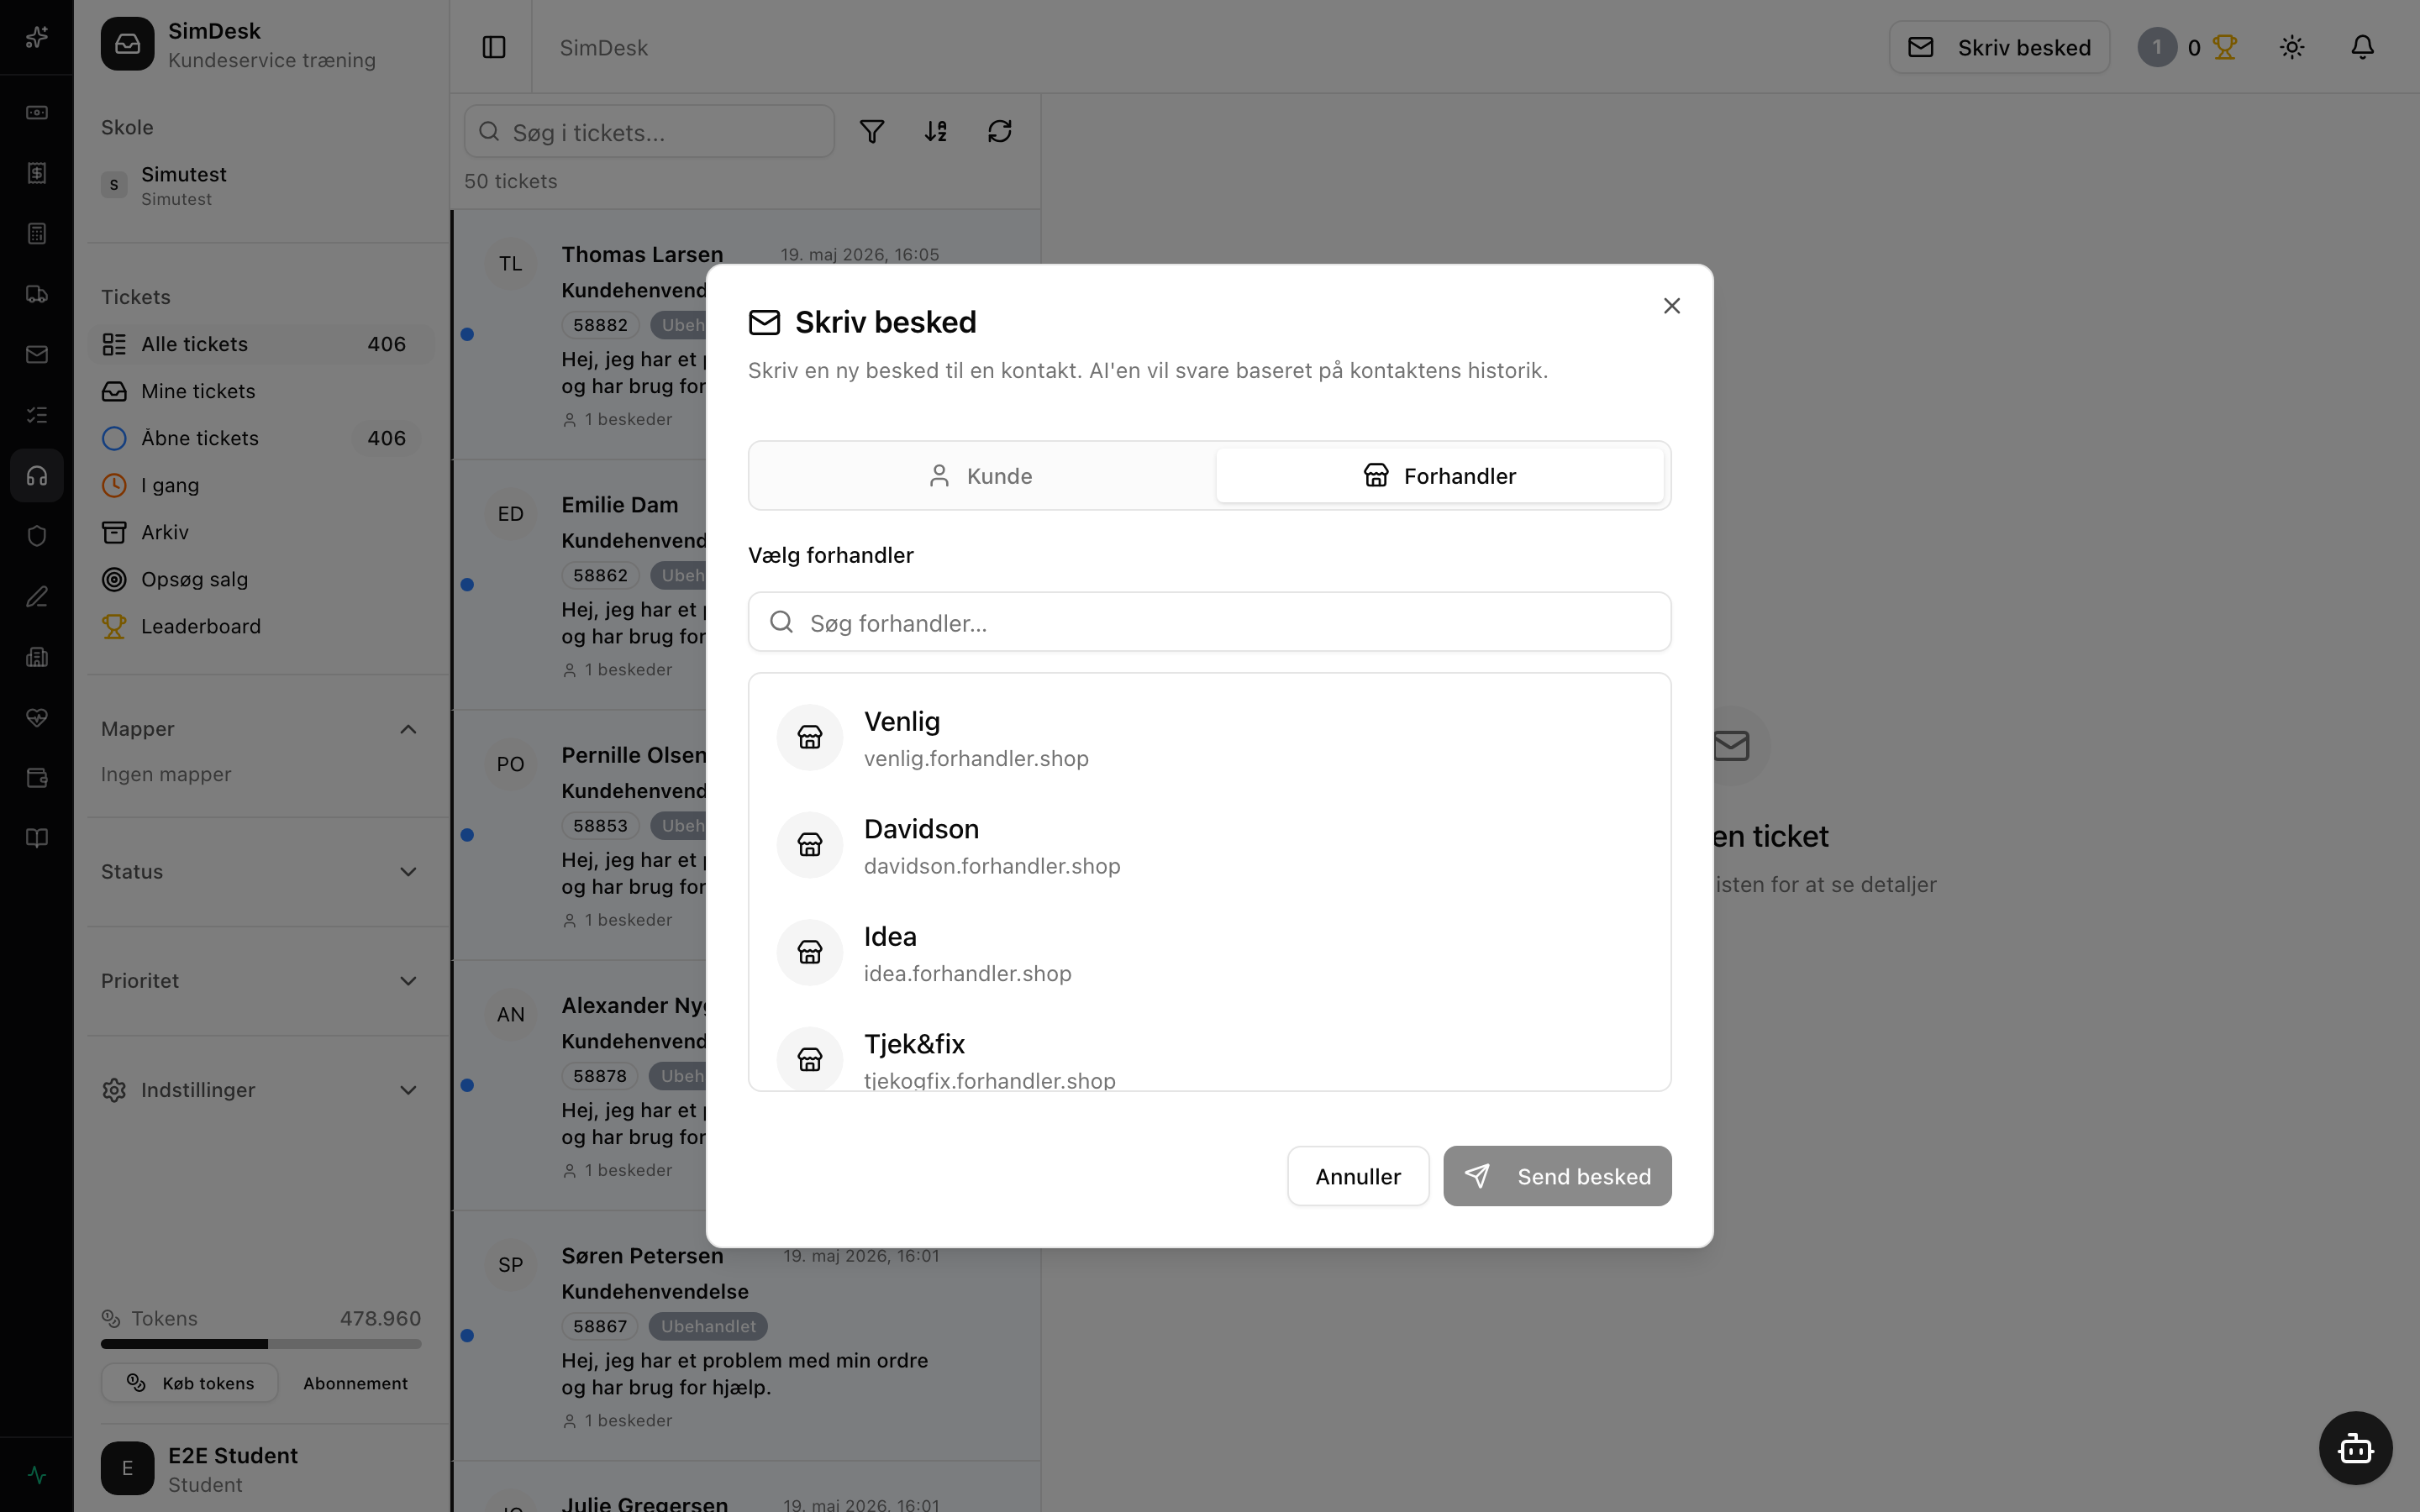Open the delivery truck icon in the rail
2420x1512 pixels.
tap(37, 294)
